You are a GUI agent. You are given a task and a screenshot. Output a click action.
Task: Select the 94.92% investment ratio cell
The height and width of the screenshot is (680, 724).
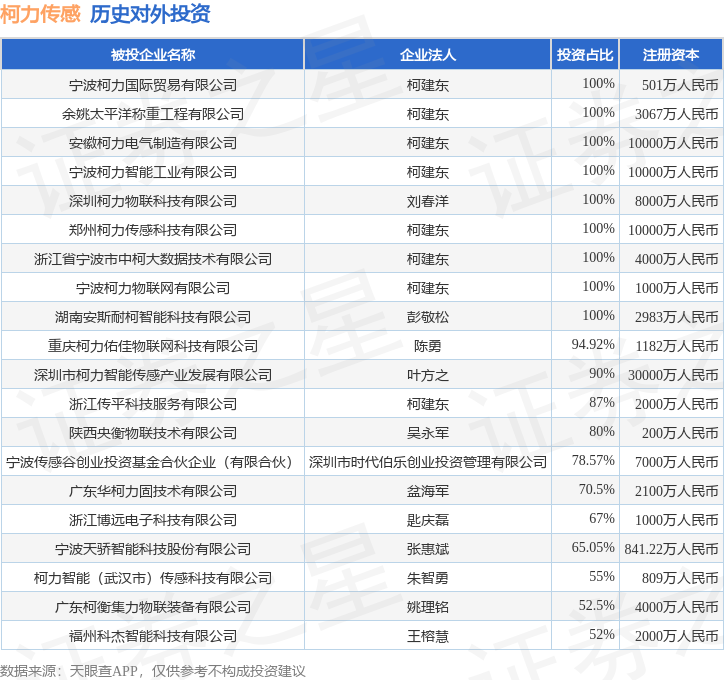(585, 345)
